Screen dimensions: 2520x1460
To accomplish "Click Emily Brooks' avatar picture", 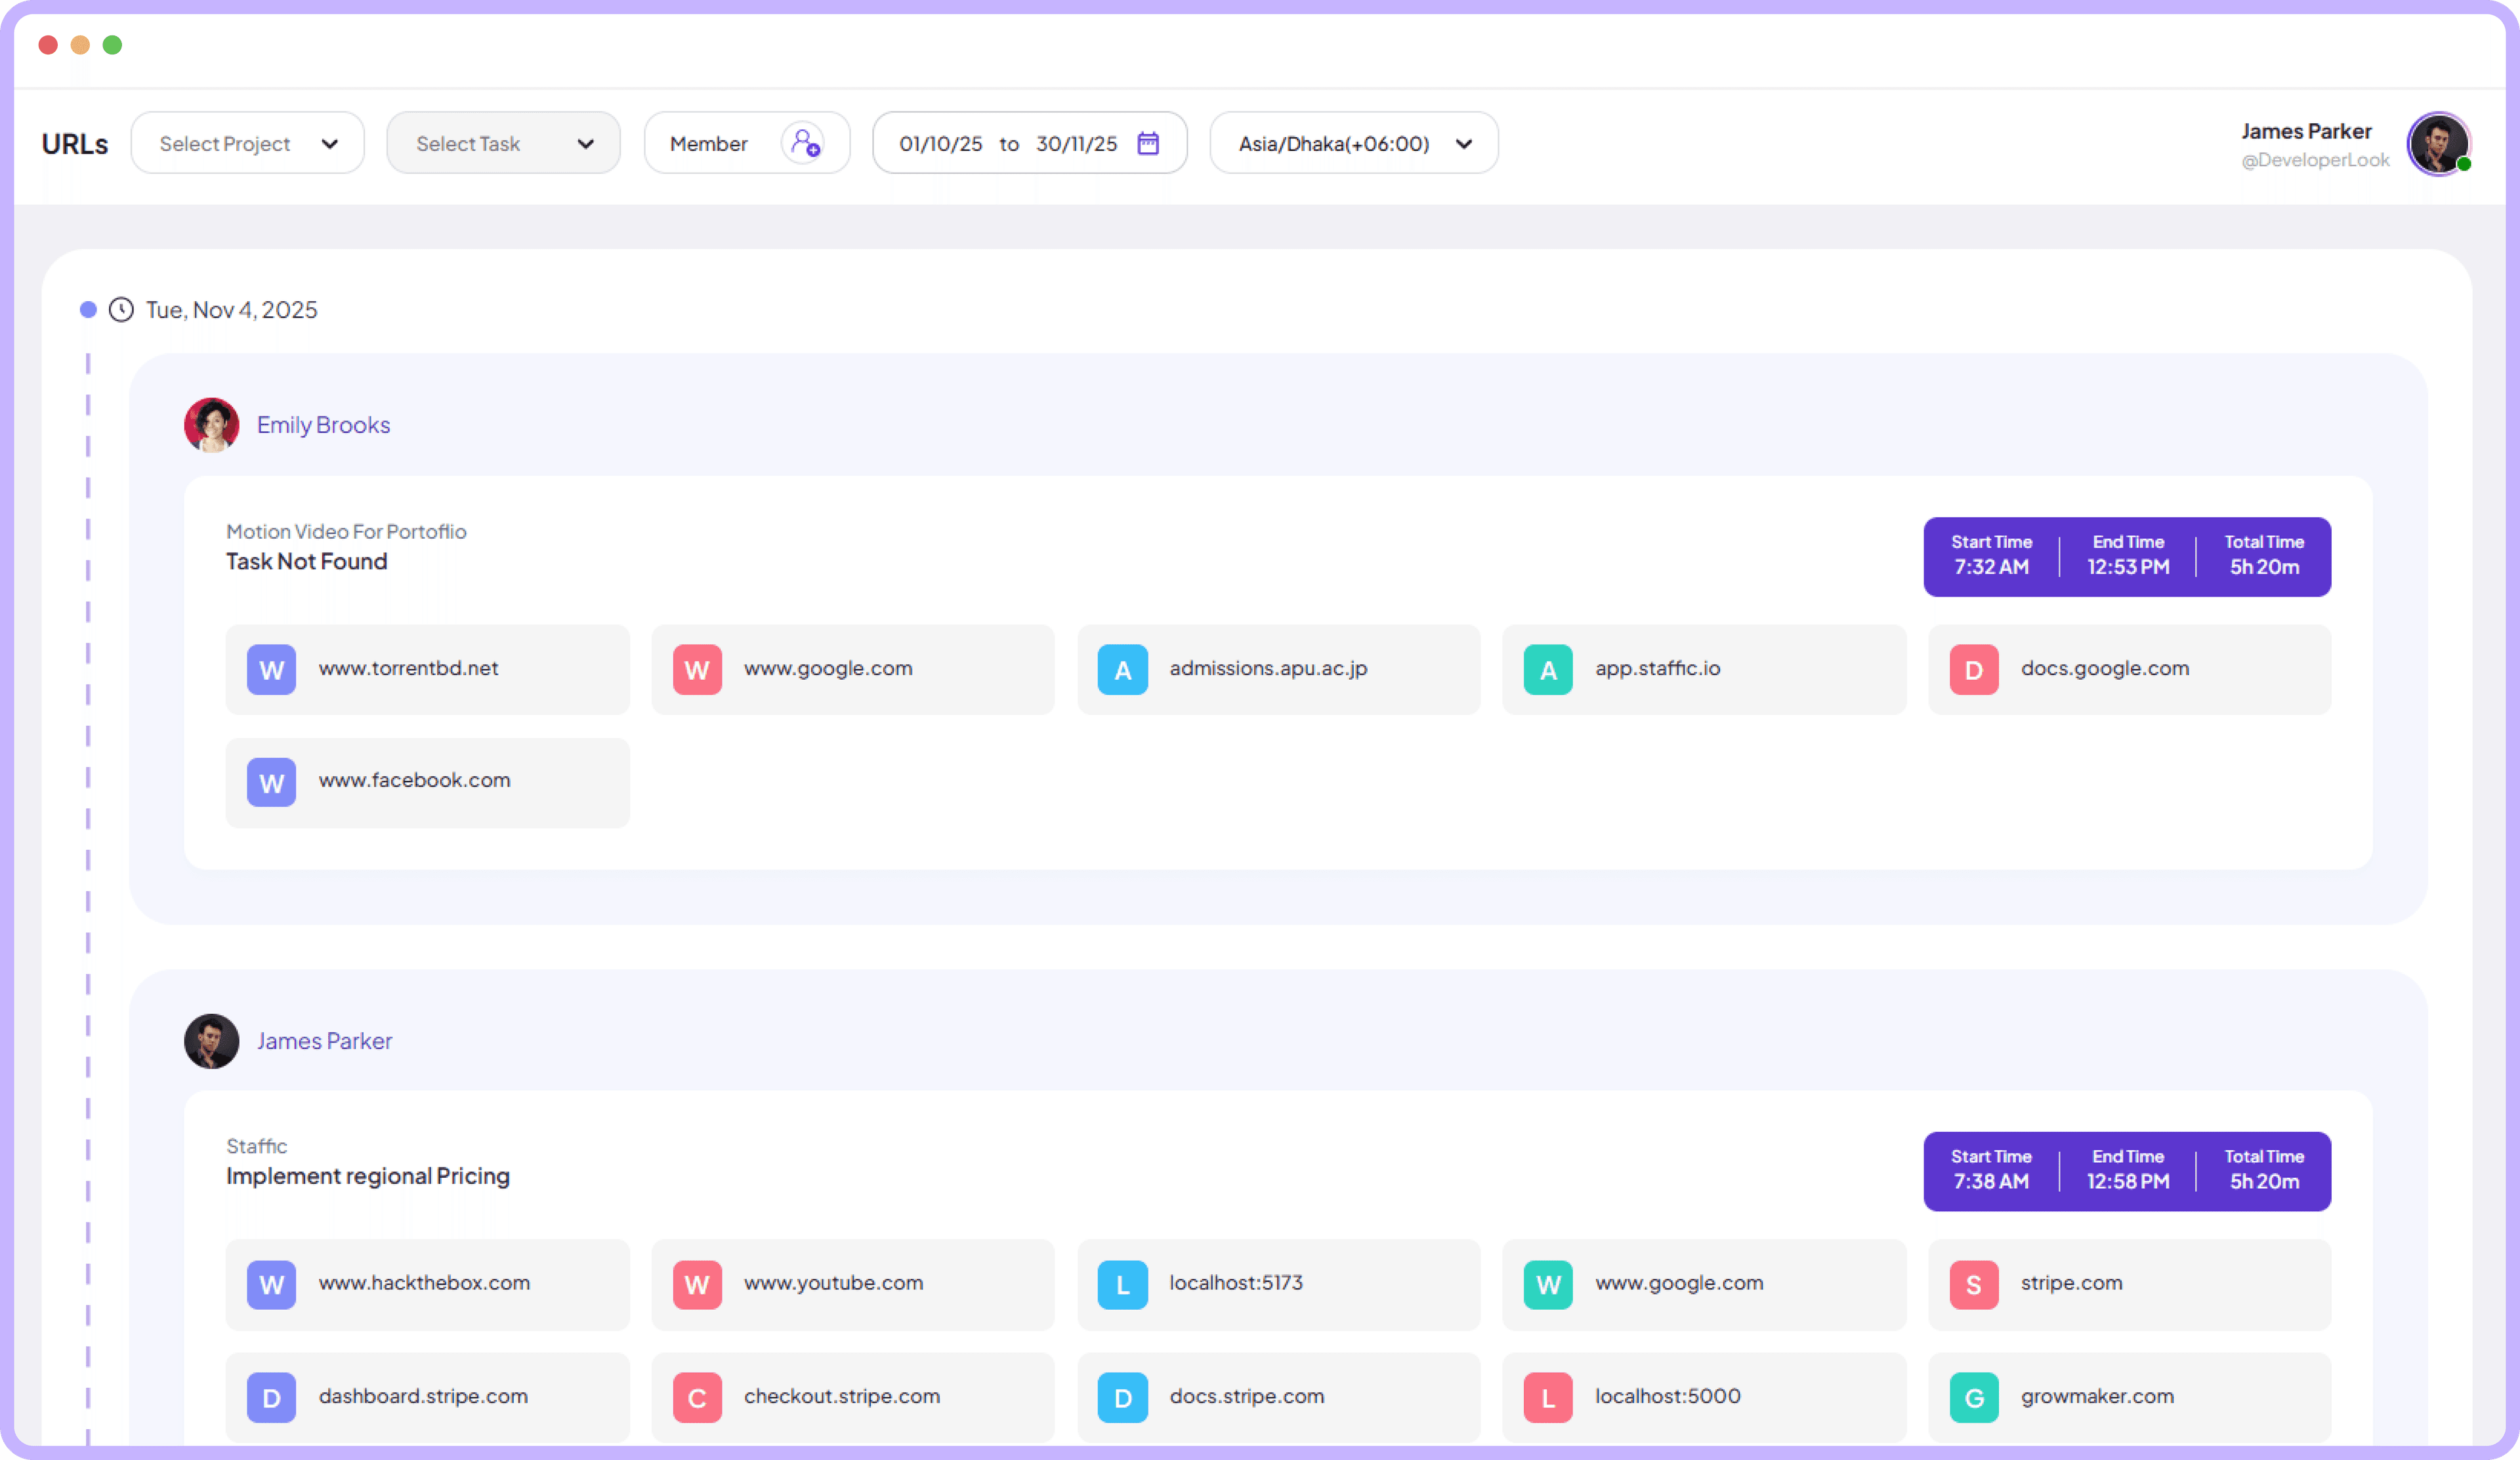I will coord(211,424).
